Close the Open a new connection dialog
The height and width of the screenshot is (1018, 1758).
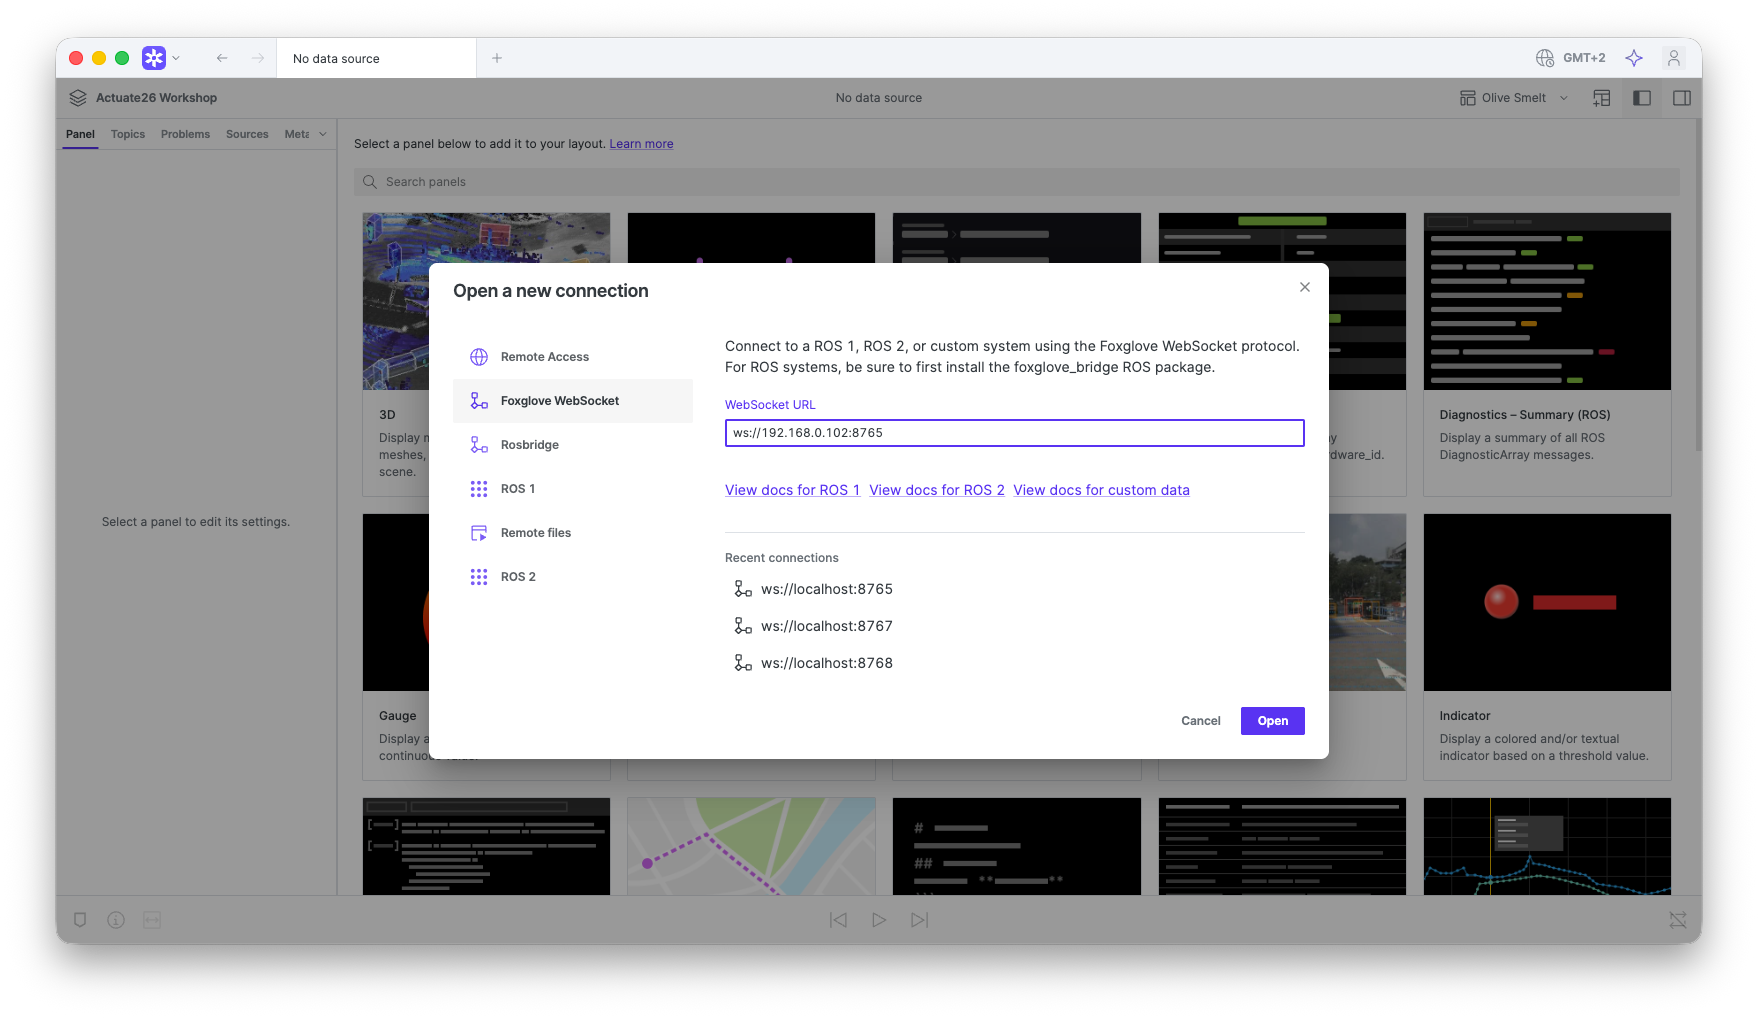[1304, 287]
